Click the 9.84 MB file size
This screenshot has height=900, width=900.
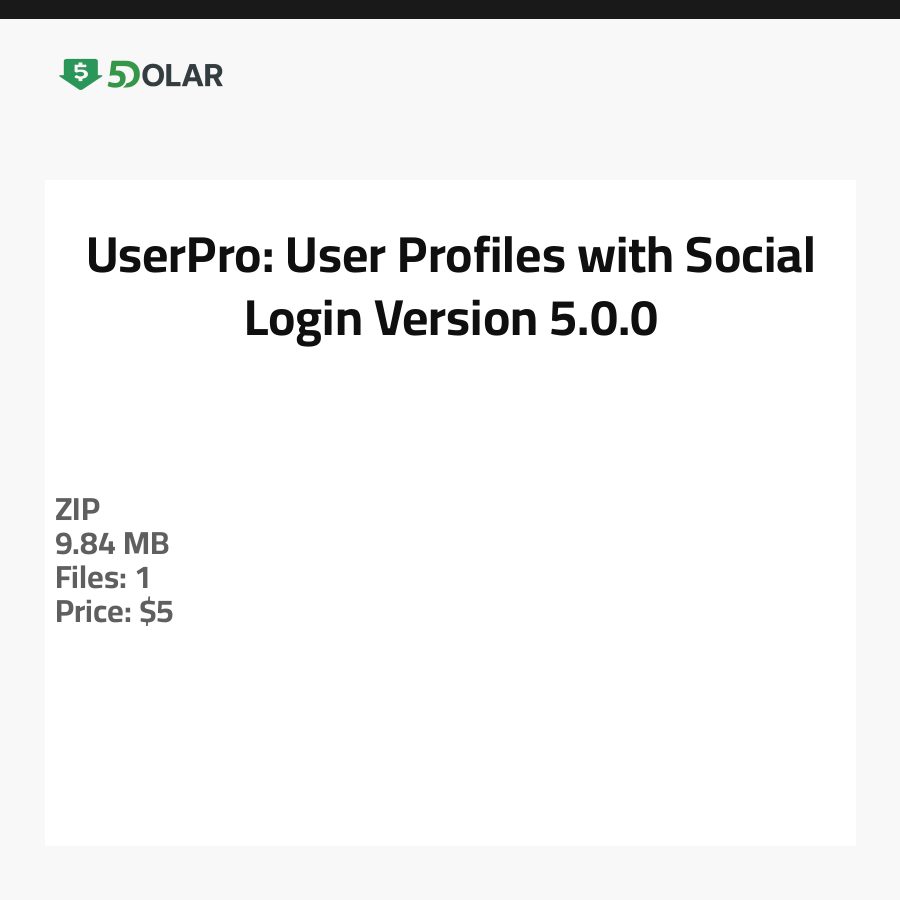click(x=112, y=544)
